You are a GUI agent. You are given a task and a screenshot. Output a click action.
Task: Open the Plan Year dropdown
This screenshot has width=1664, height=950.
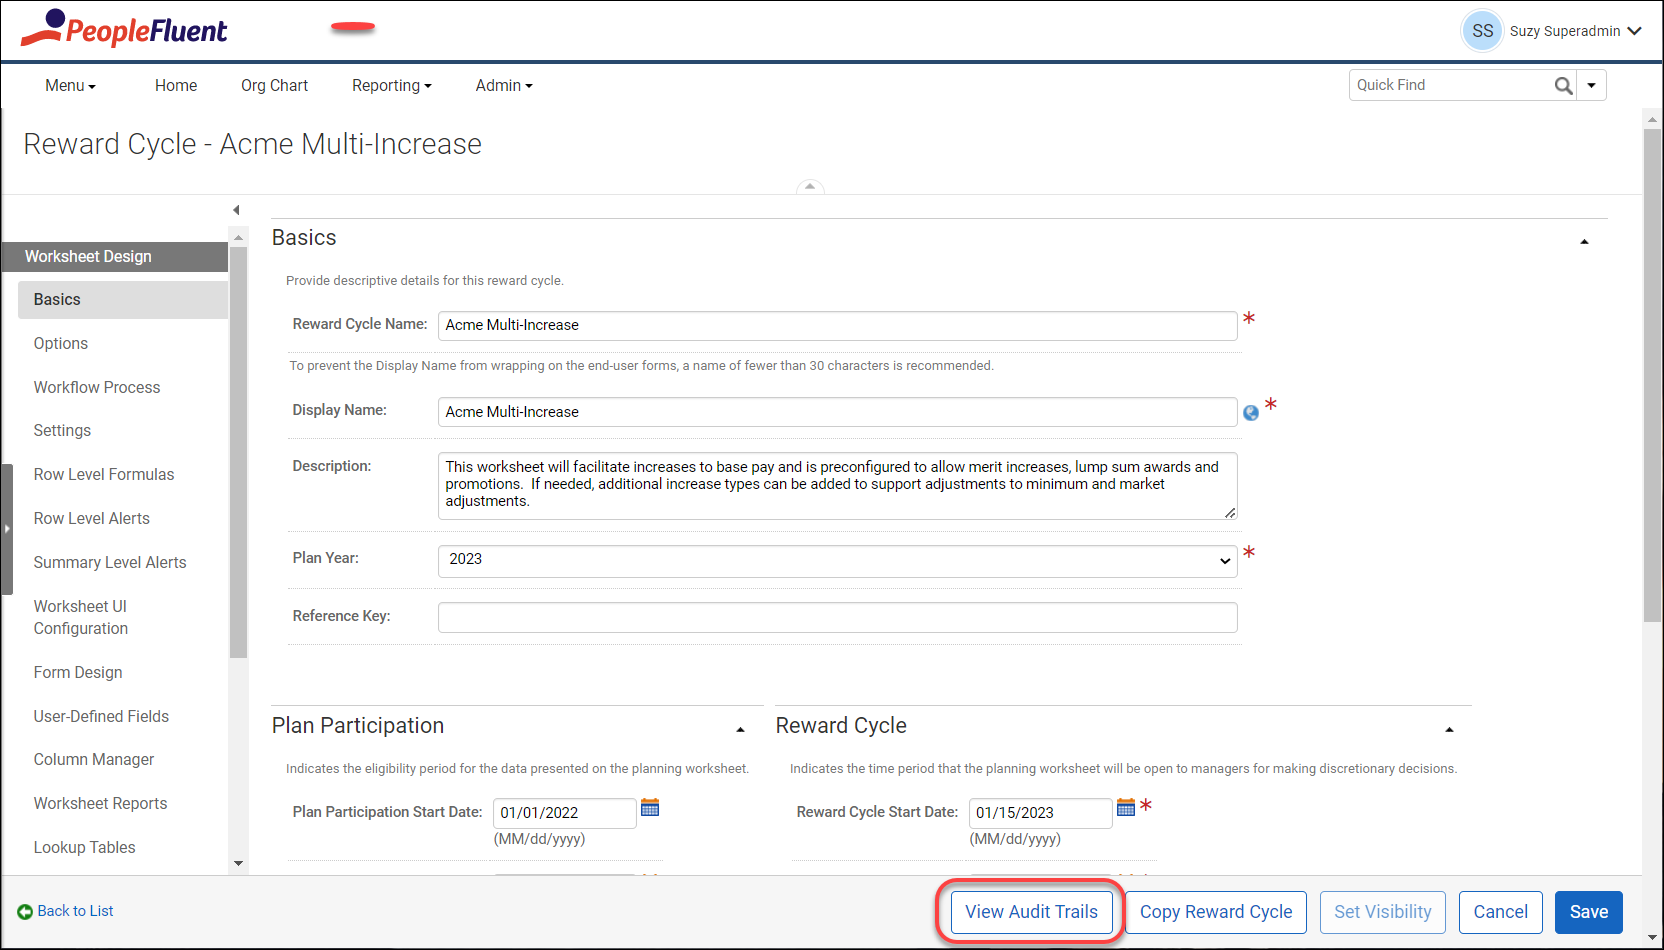pos(1225,560)
